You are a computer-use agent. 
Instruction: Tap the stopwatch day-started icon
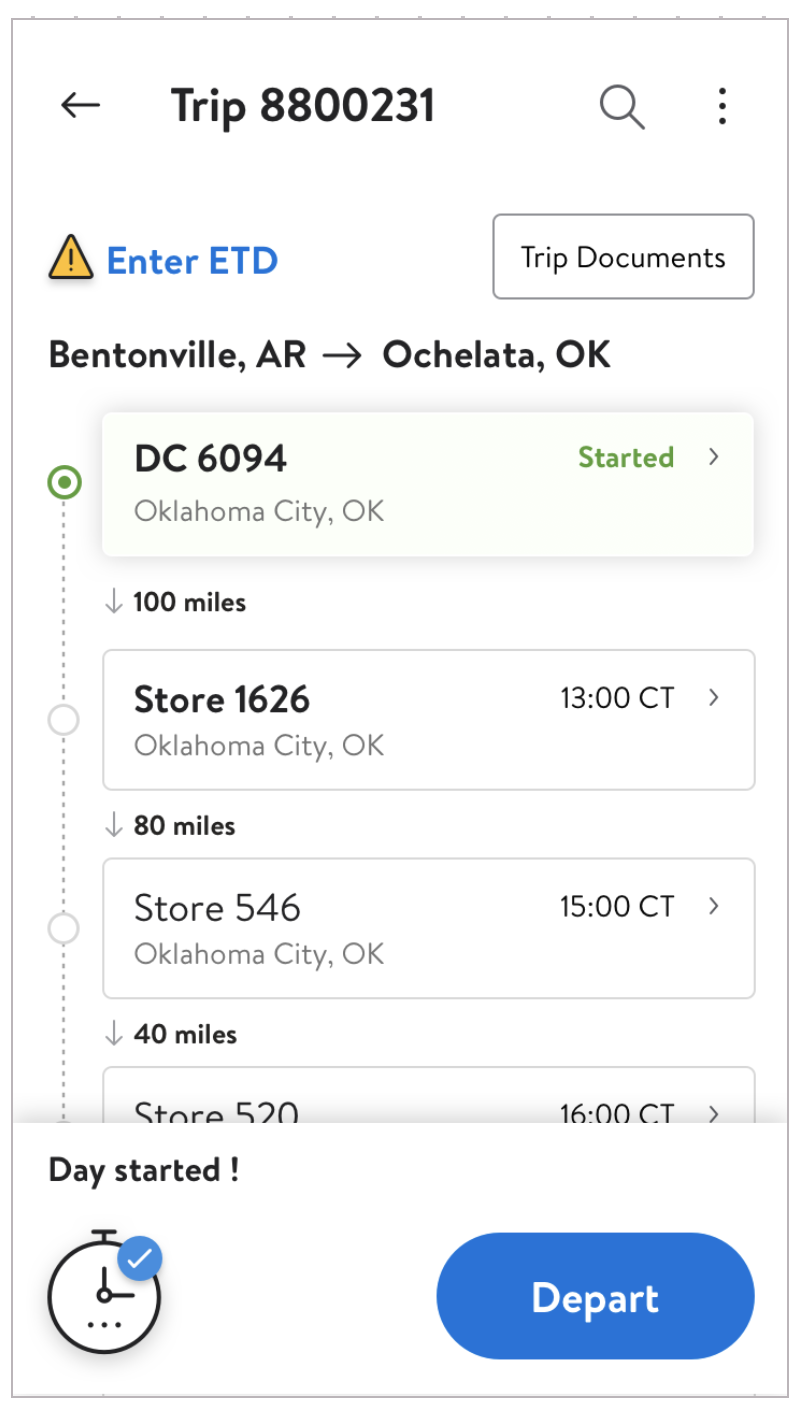pyautogui.click(x=104, y=1292)
